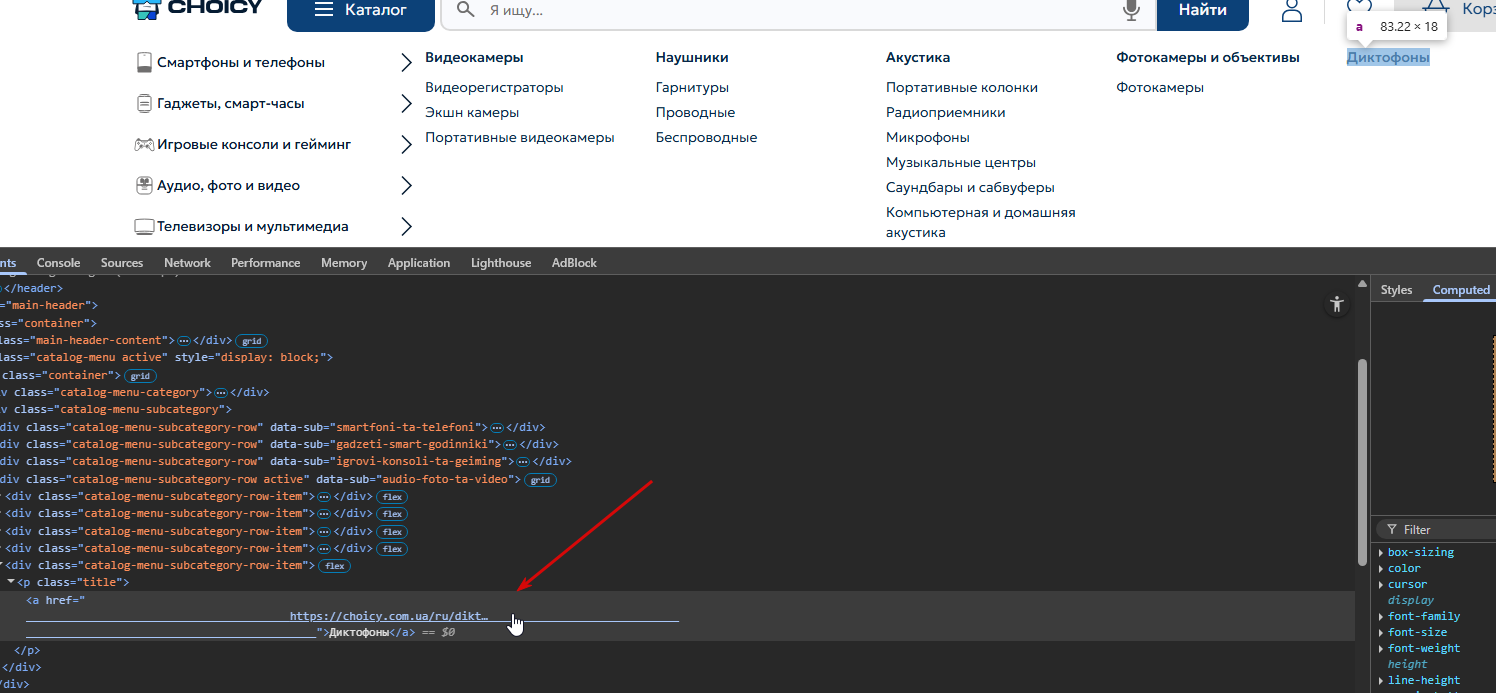
Task: Open the Memory tab
Action: pyautogui.click(x=344, y=263)
